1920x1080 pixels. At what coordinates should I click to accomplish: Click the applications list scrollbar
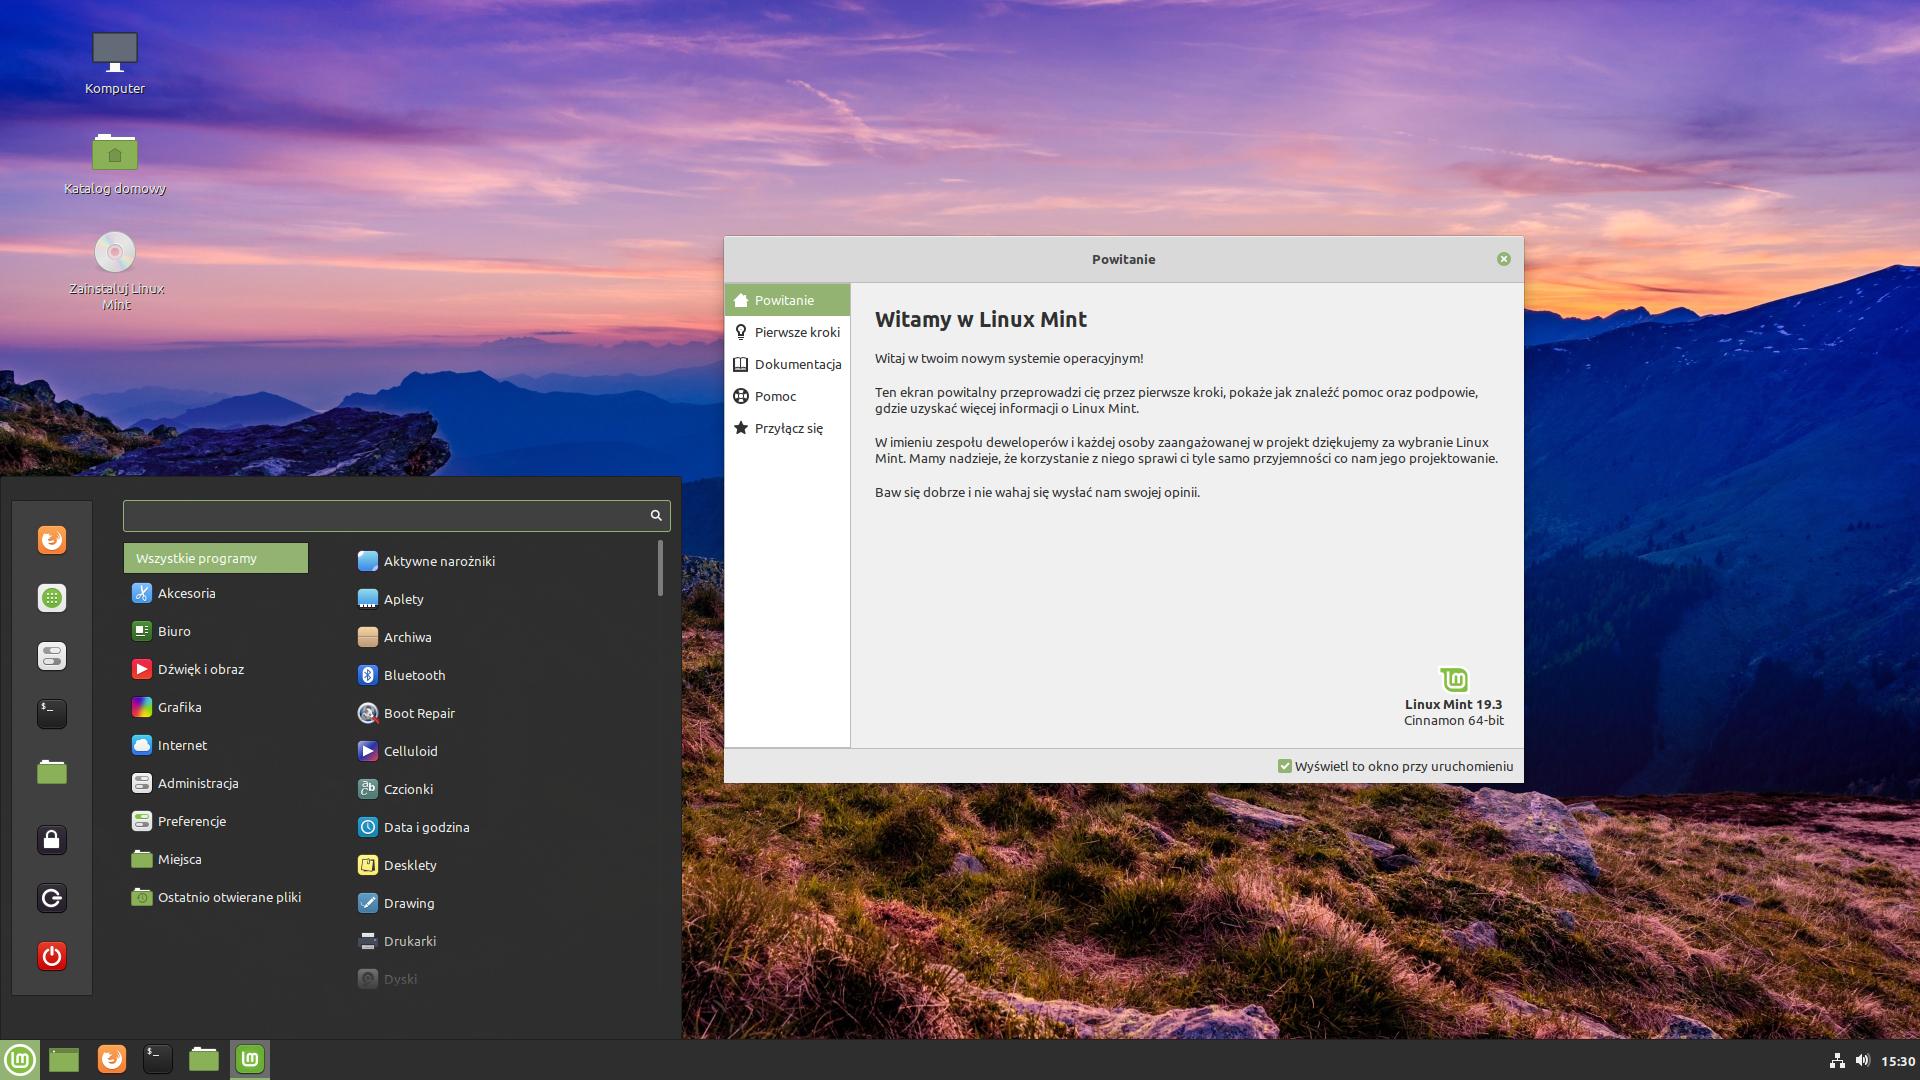tap(660, 568)
